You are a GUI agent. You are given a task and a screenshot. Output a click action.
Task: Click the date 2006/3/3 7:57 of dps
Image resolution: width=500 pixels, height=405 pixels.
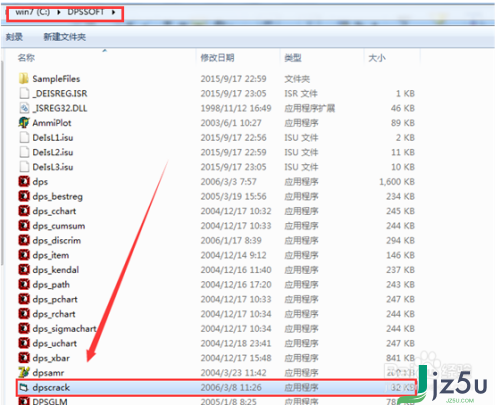(x=228, y=182)
